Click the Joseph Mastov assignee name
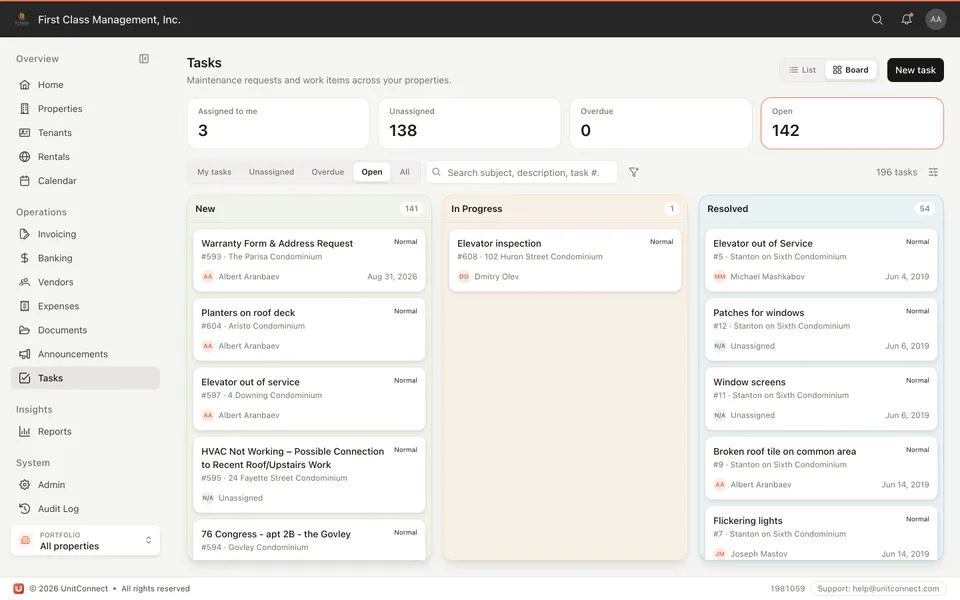The width and height of the screenshot is (960, 600). [759, 554]
